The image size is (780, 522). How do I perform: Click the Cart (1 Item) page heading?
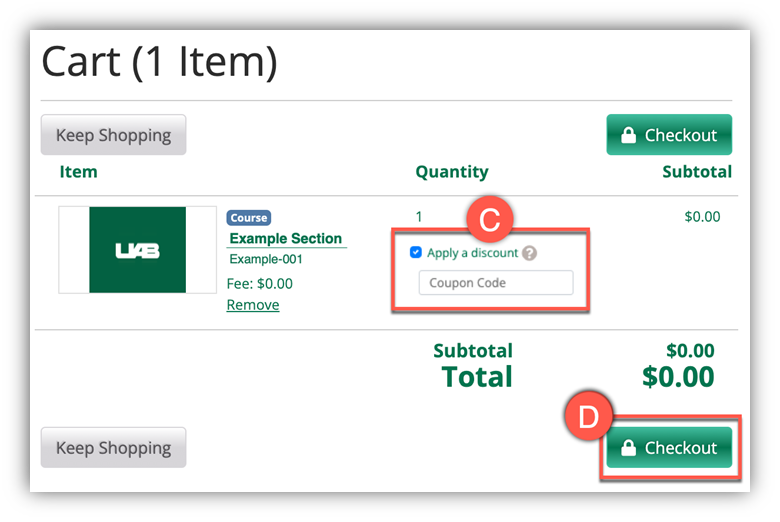(x=159, y=63)
